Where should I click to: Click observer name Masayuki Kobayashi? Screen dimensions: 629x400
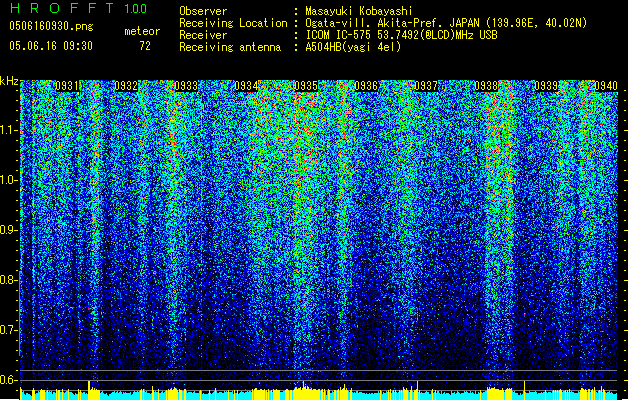pyautogui.click(x=359, y=11)
